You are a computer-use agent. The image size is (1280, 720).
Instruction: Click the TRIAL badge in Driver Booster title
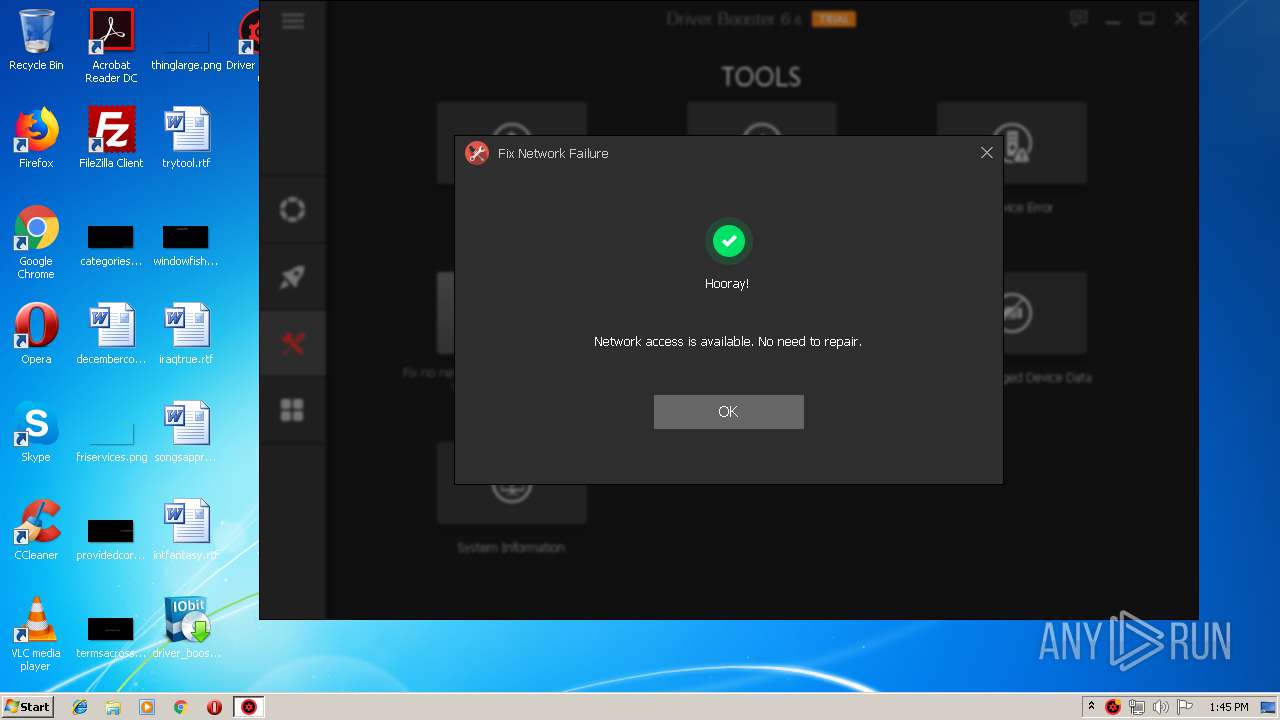coord(833,19)
